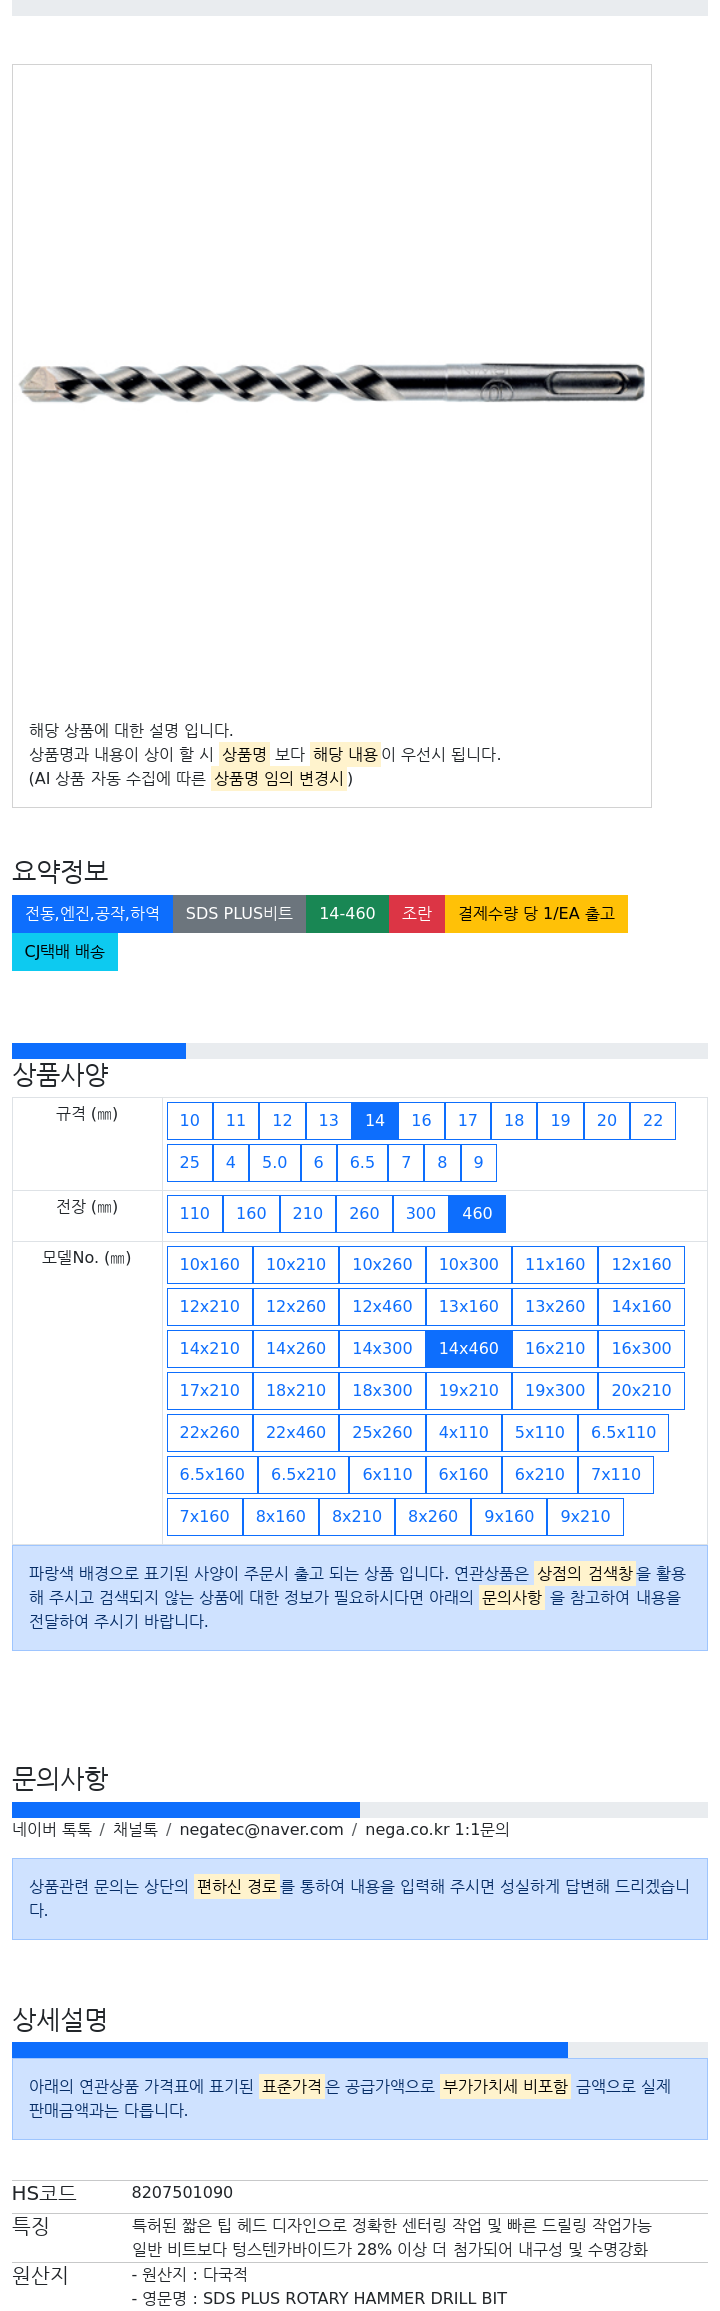The image size is (720, 2311).
Task: Click the green 14-460 tag
Action: pyautogui.click(x=347, y=914)
